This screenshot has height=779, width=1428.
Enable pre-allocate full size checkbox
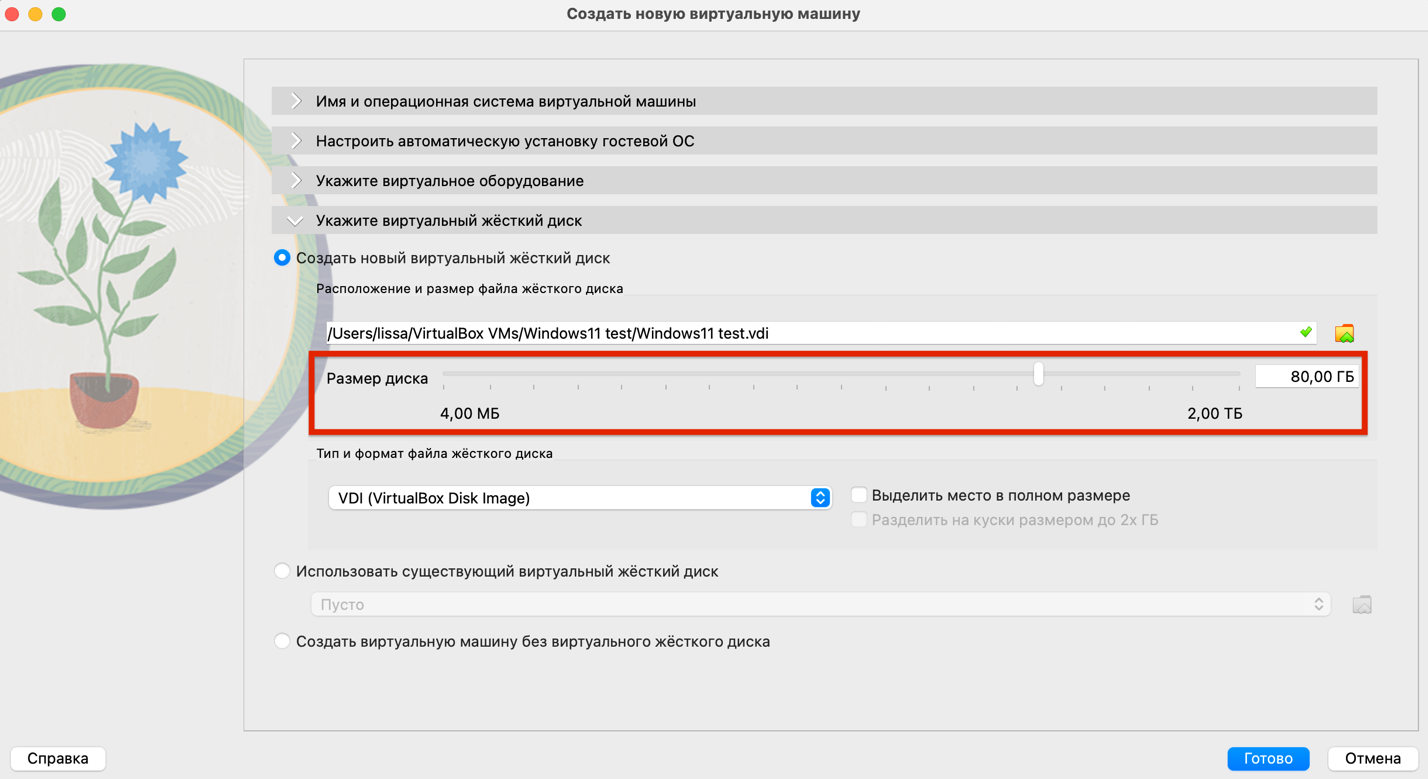(x=859, y=495)
